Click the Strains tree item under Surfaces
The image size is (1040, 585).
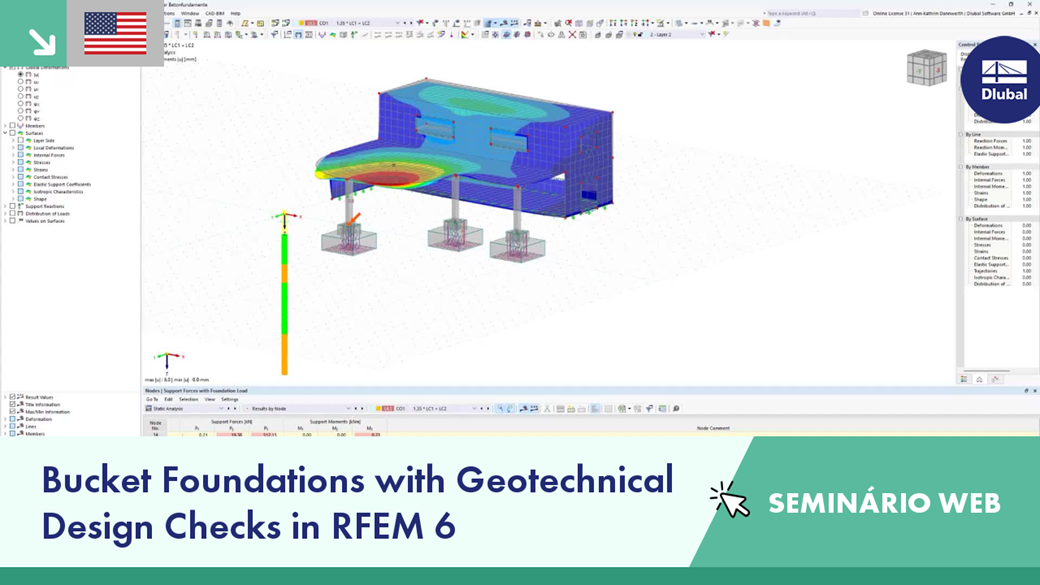pos(41,170)
